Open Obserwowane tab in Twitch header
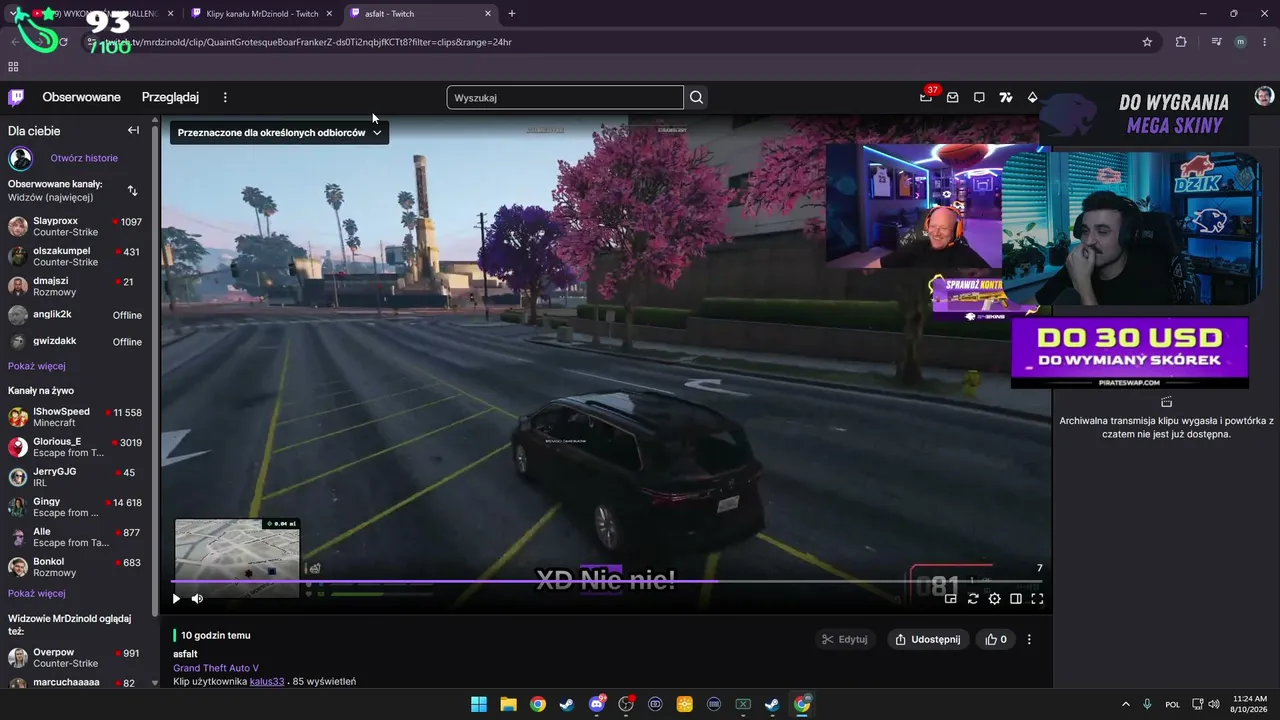The image size is (1280, 720). tap(81, 97)
